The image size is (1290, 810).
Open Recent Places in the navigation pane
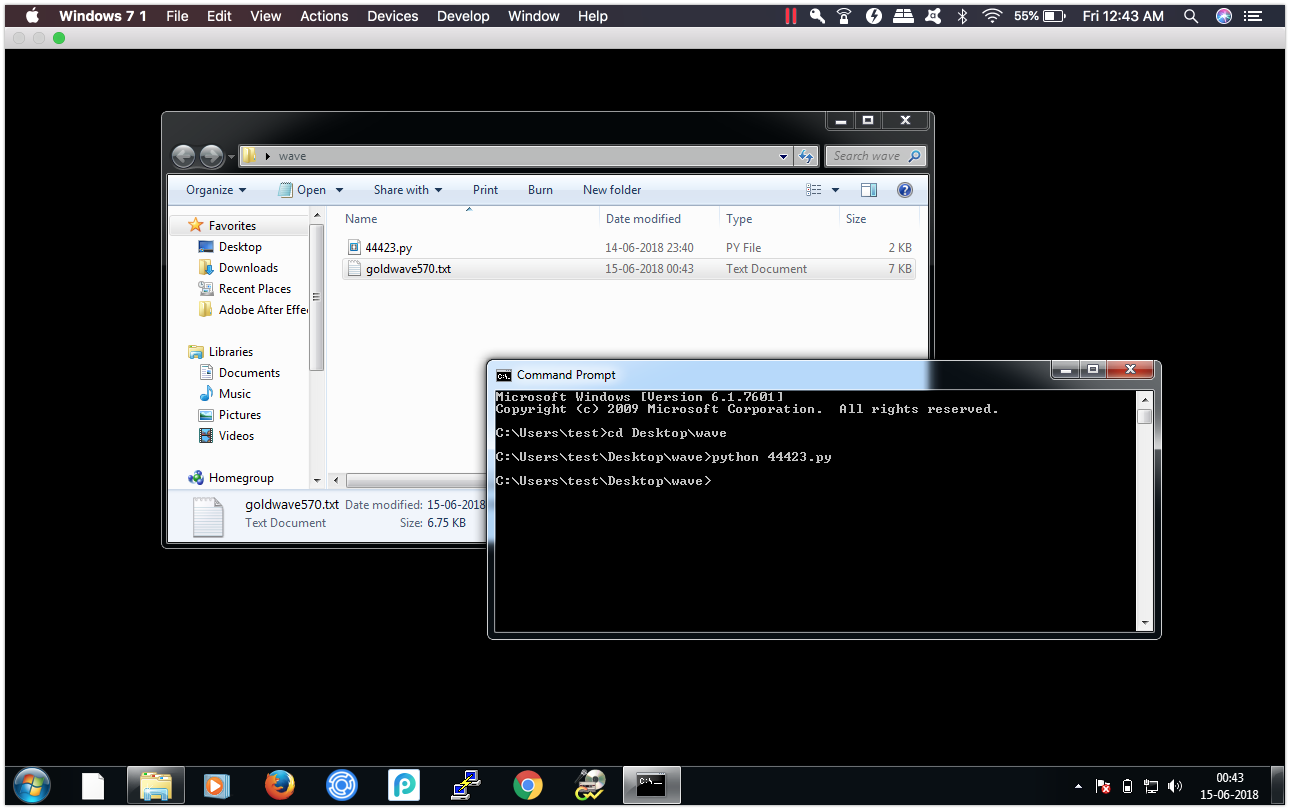[x=254, y=289]
